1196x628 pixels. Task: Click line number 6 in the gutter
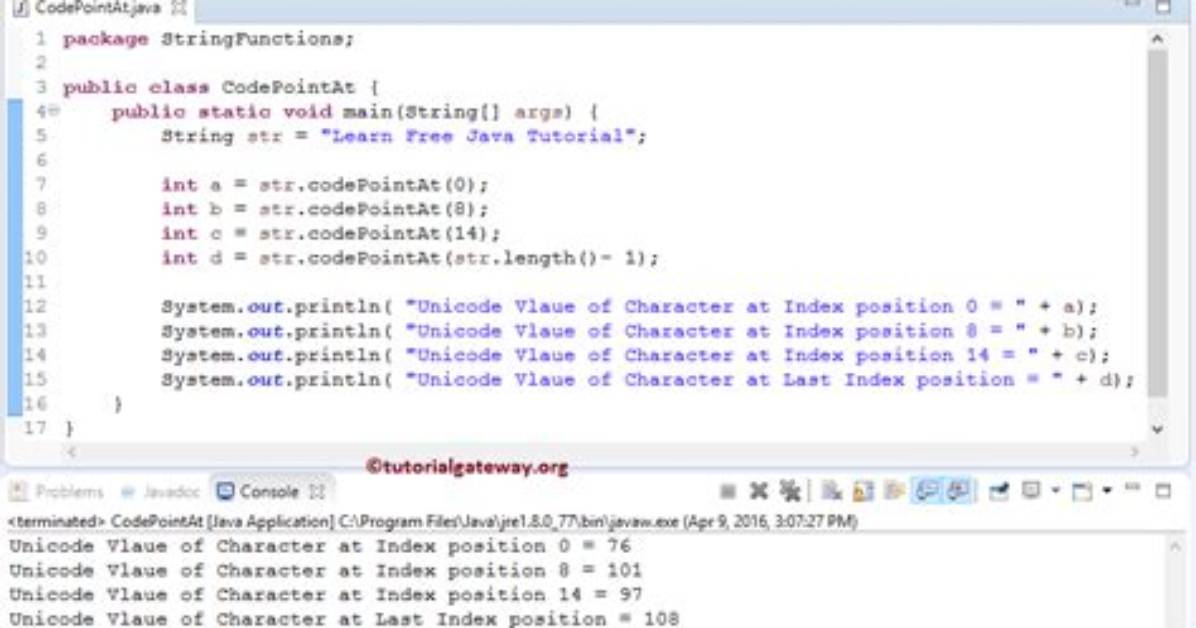click(x=41, y=160)
